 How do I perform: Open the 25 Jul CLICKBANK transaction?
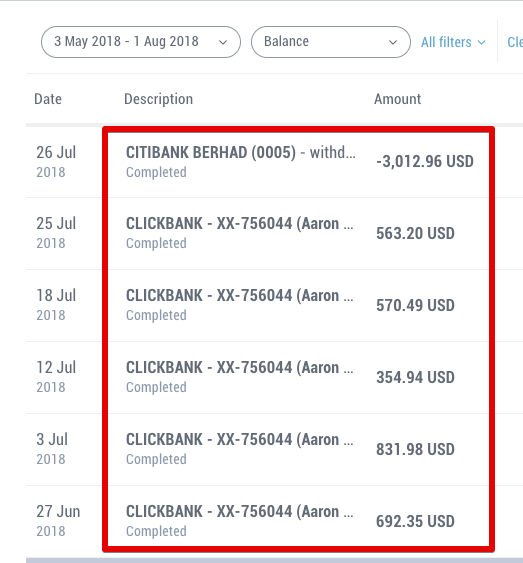point(274,233)
